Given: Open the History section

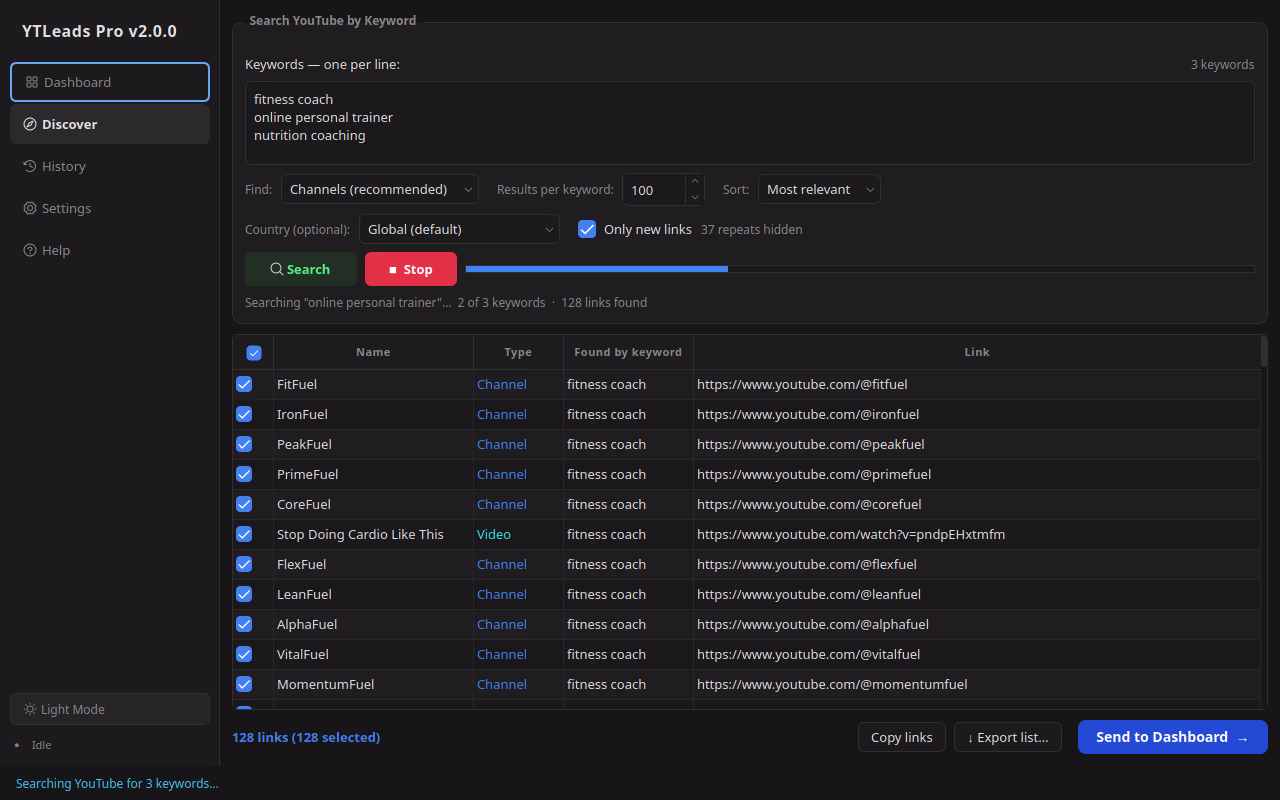Looking at the screenshot, I should click(110, 166).
